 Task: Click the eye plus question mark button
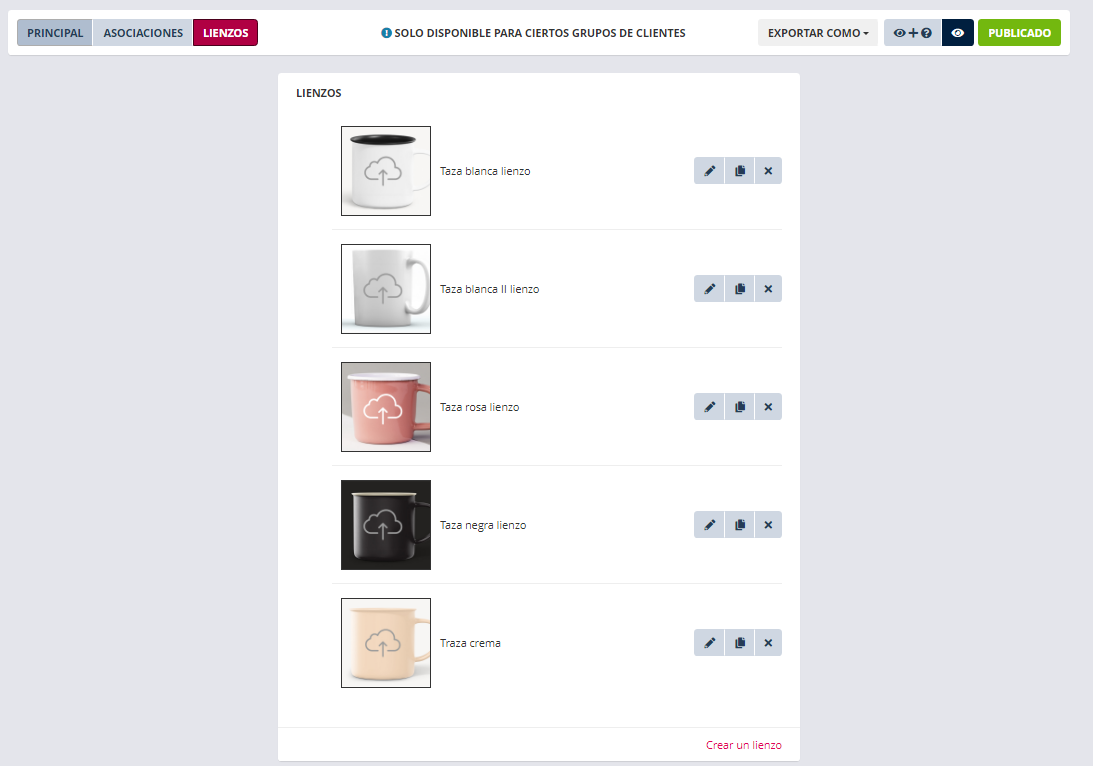tap(912, 33)
